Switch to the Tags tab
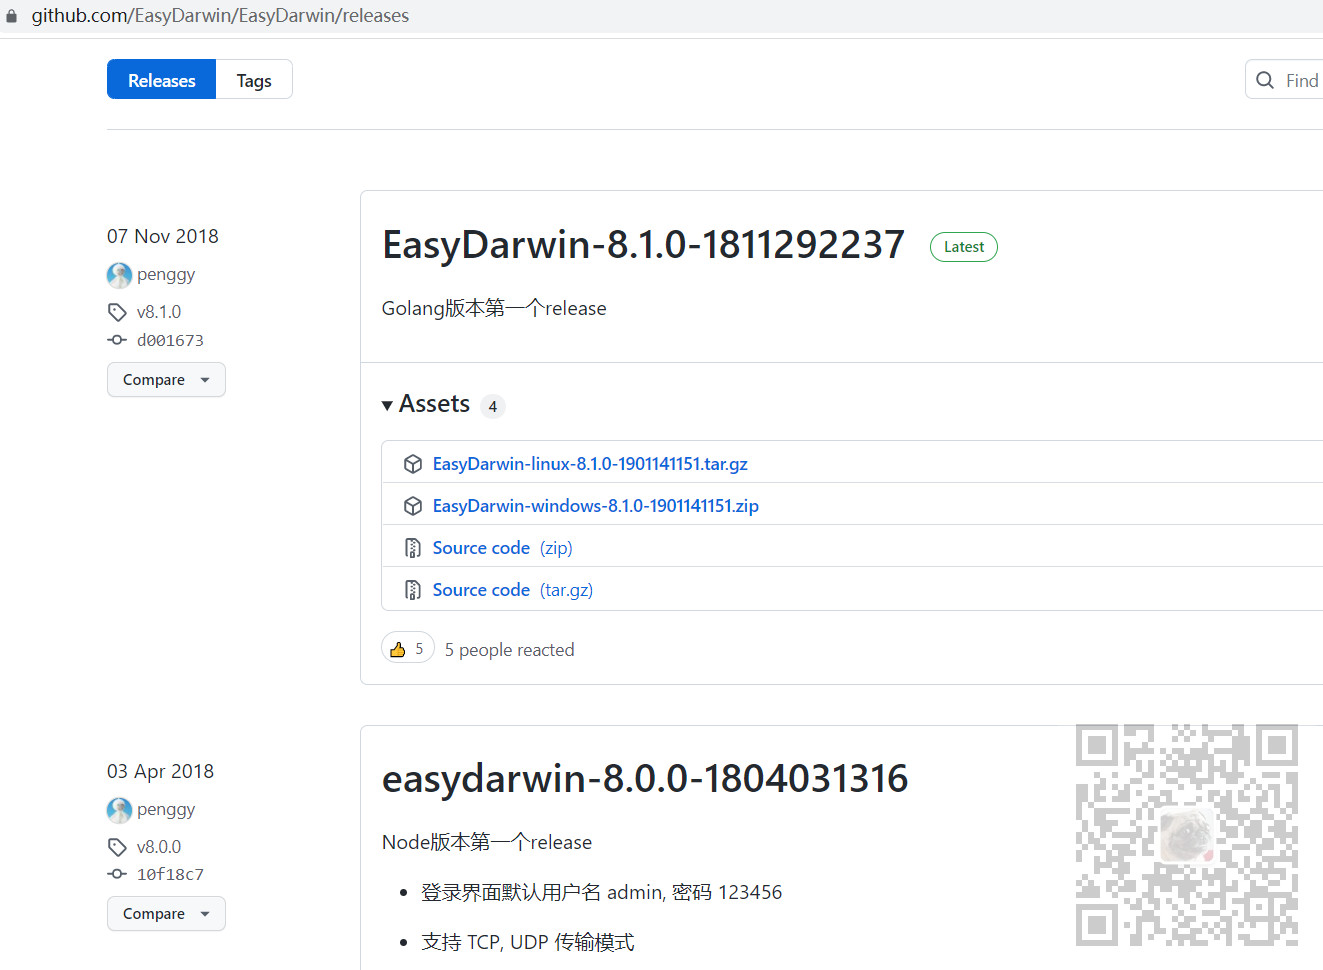 pyautogui.click(x=254, y=80)
